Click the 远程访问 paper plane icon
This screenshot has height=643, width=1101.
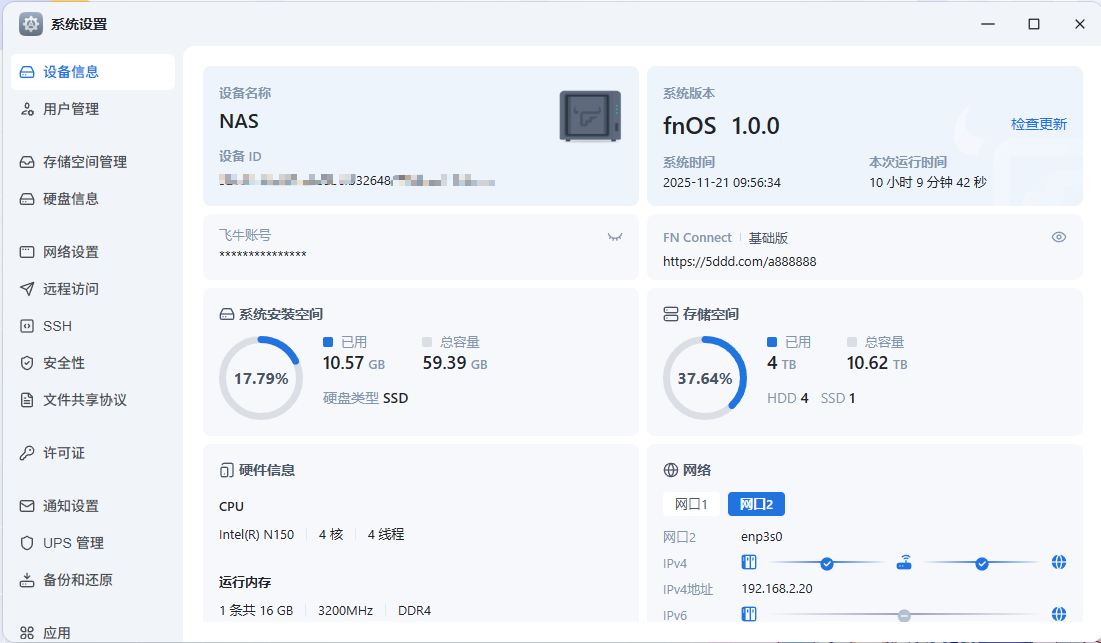(28, 289)
